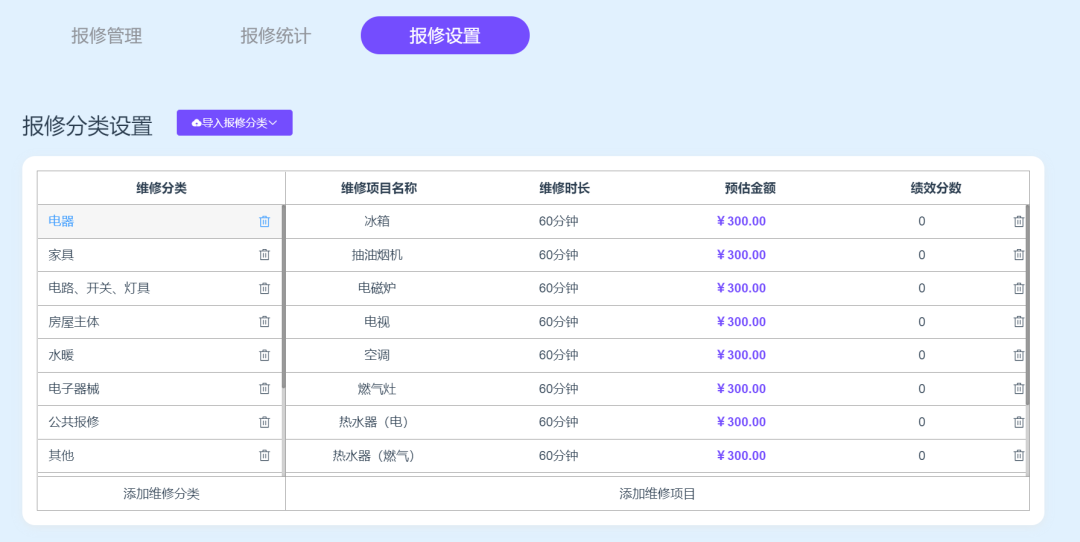The height and width of the screenshot is (542, 1080).
Task: Select the 房屋主体 category row
Action: pos(160,322)
